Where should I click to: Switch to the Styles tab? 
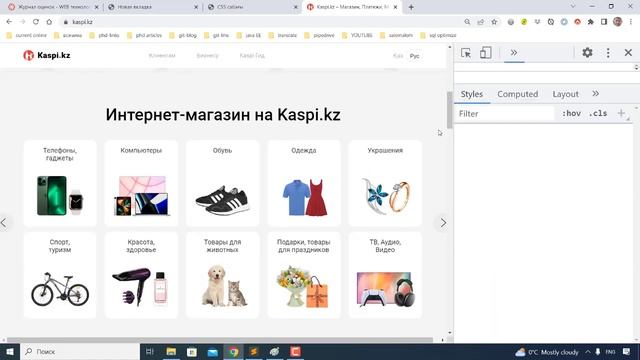(472, 94)
